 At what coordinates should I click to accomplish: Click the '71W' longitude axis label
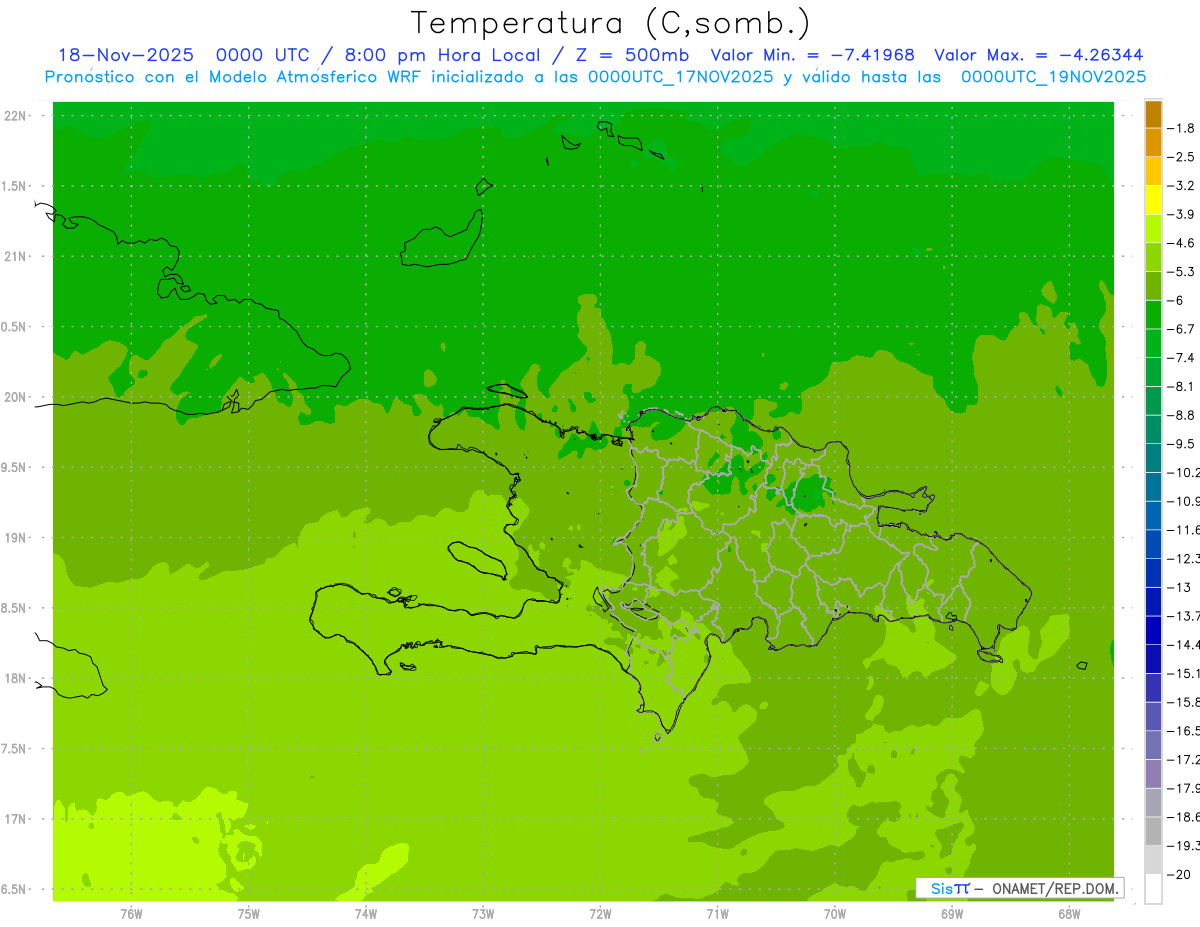click(x=717, y=914)
